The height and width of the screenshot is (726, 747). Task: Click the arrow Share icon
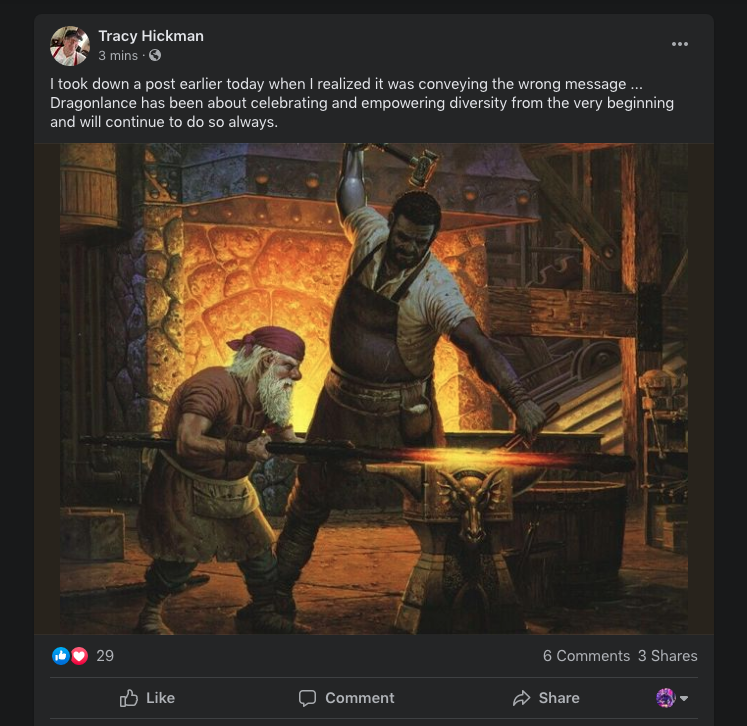[x=521, y=698]
